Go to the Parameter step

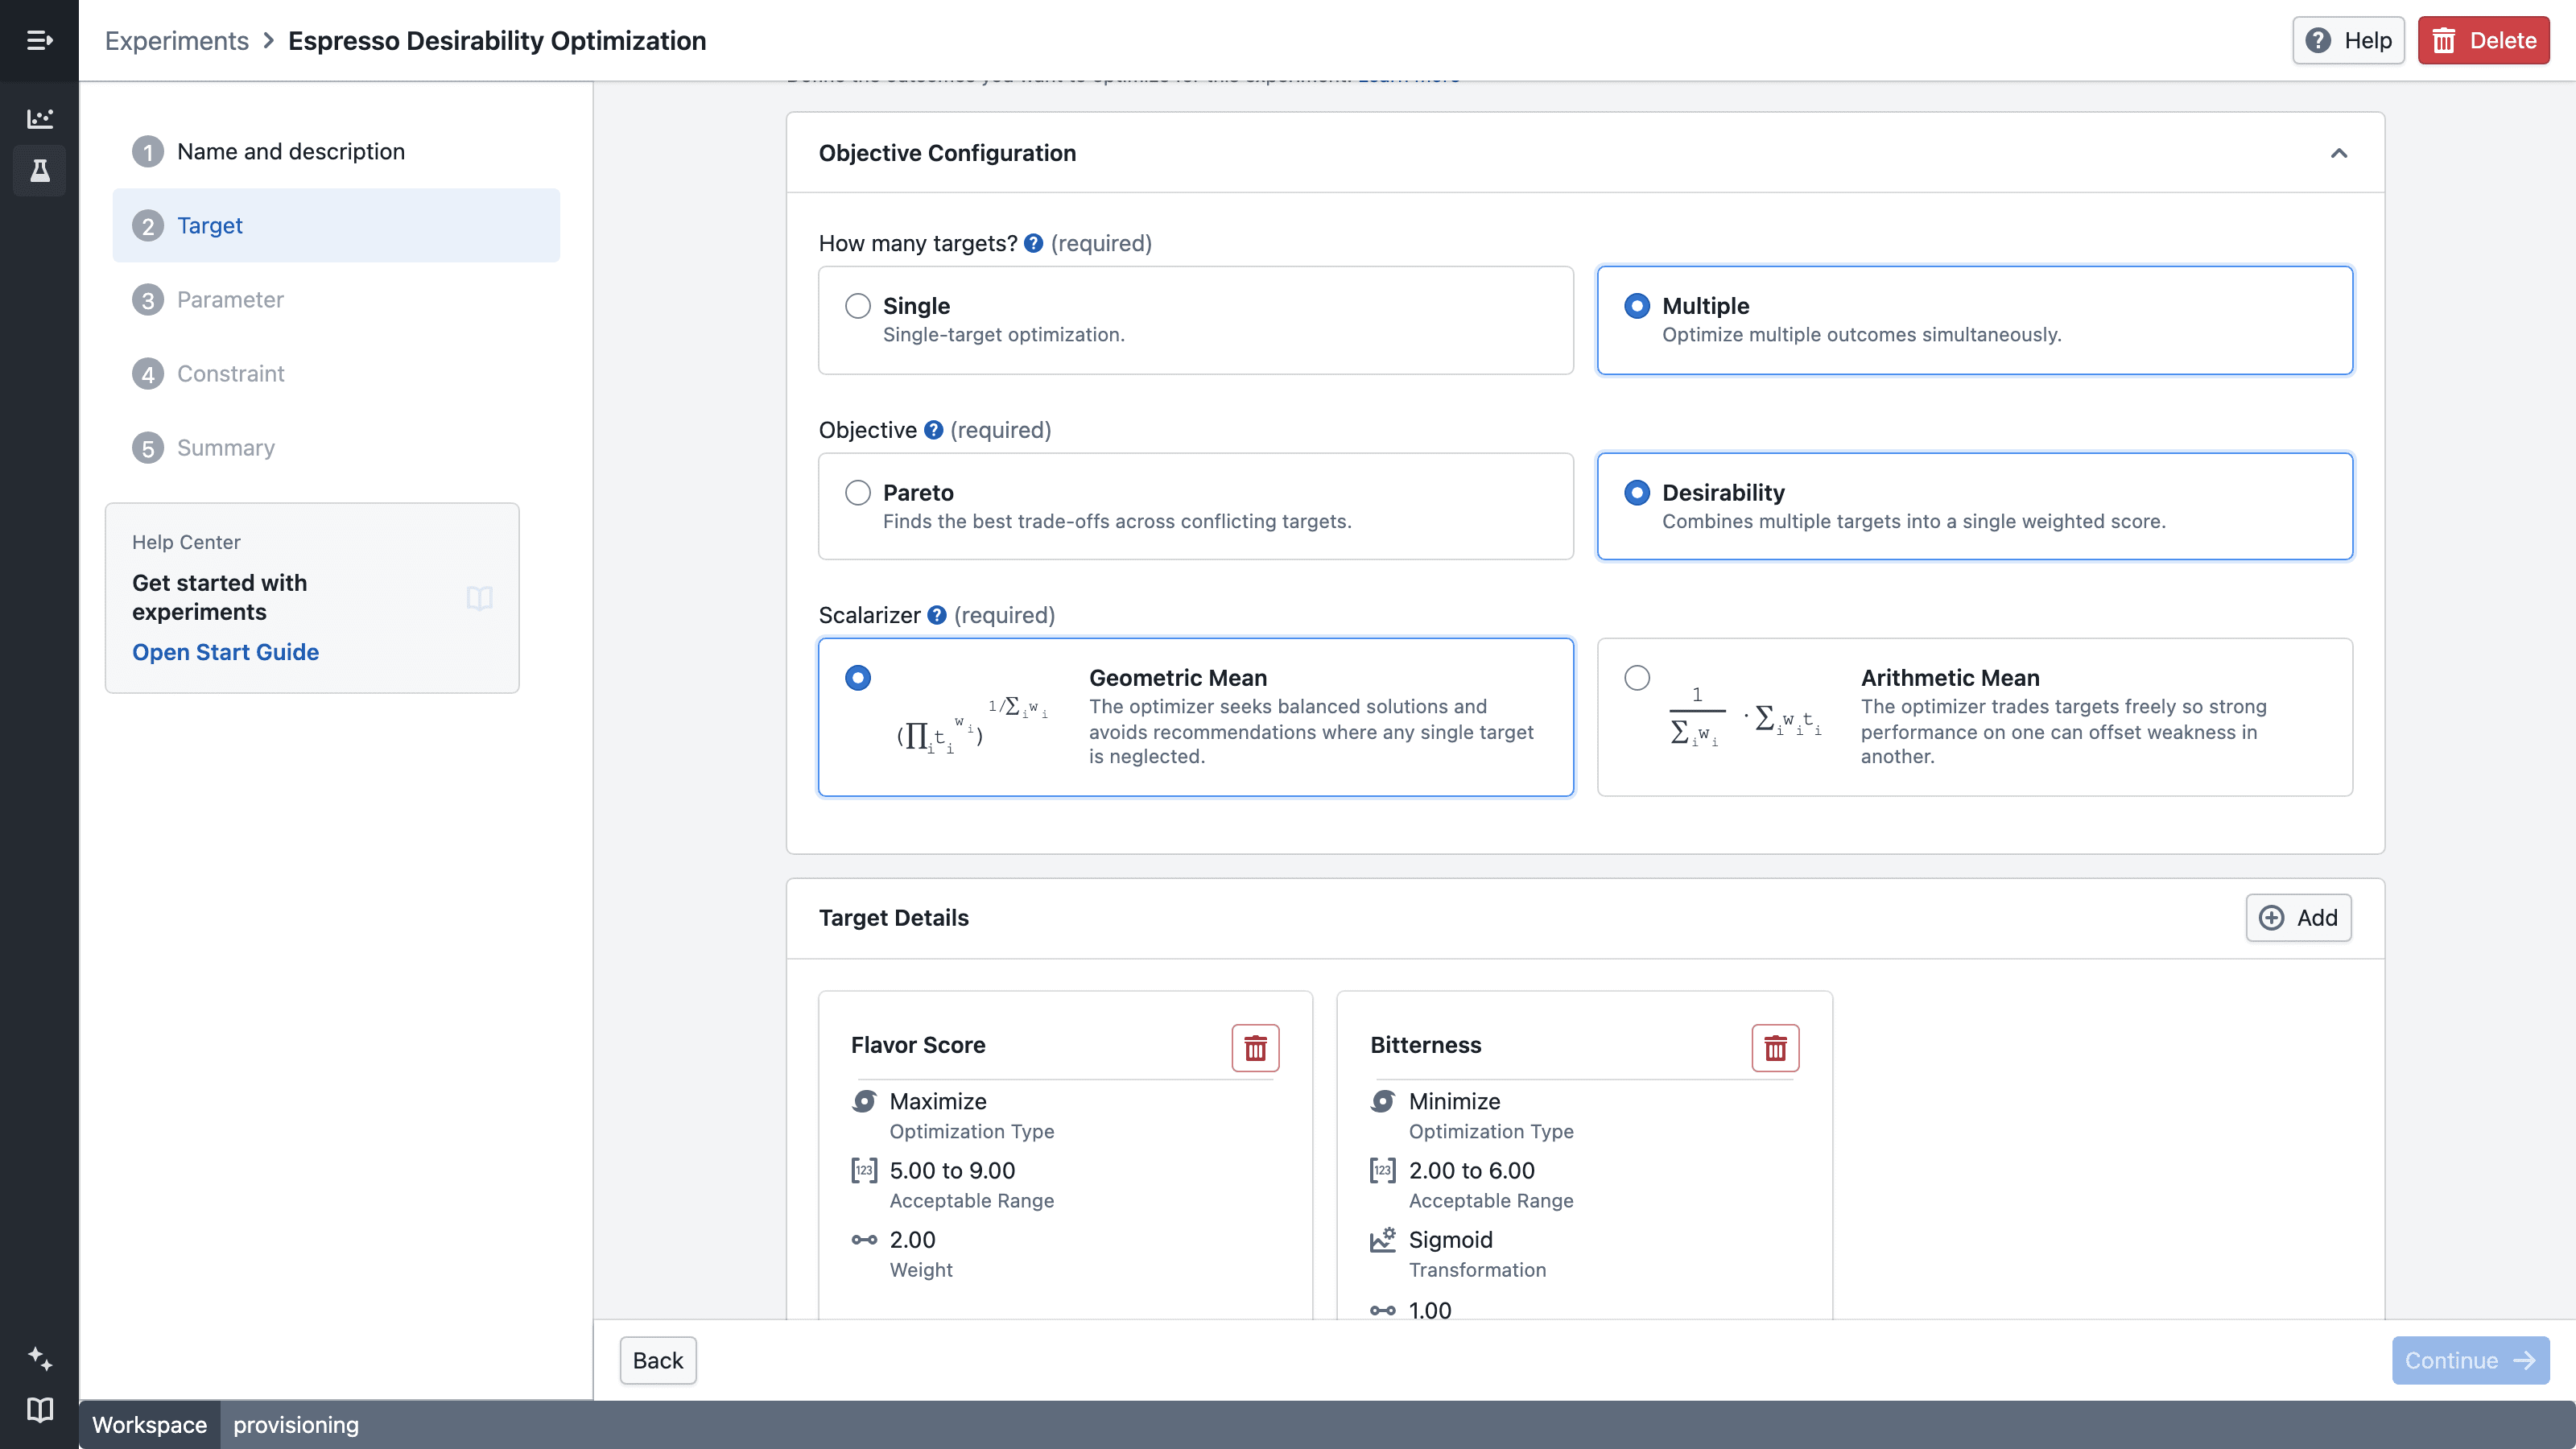point(336,299)
